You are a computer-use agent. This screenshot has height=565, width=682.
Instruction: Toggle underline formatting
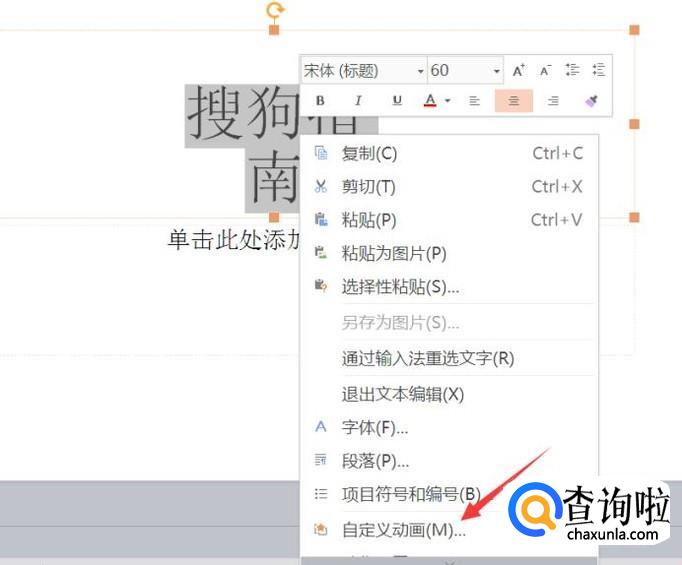[x=397, y=100]
